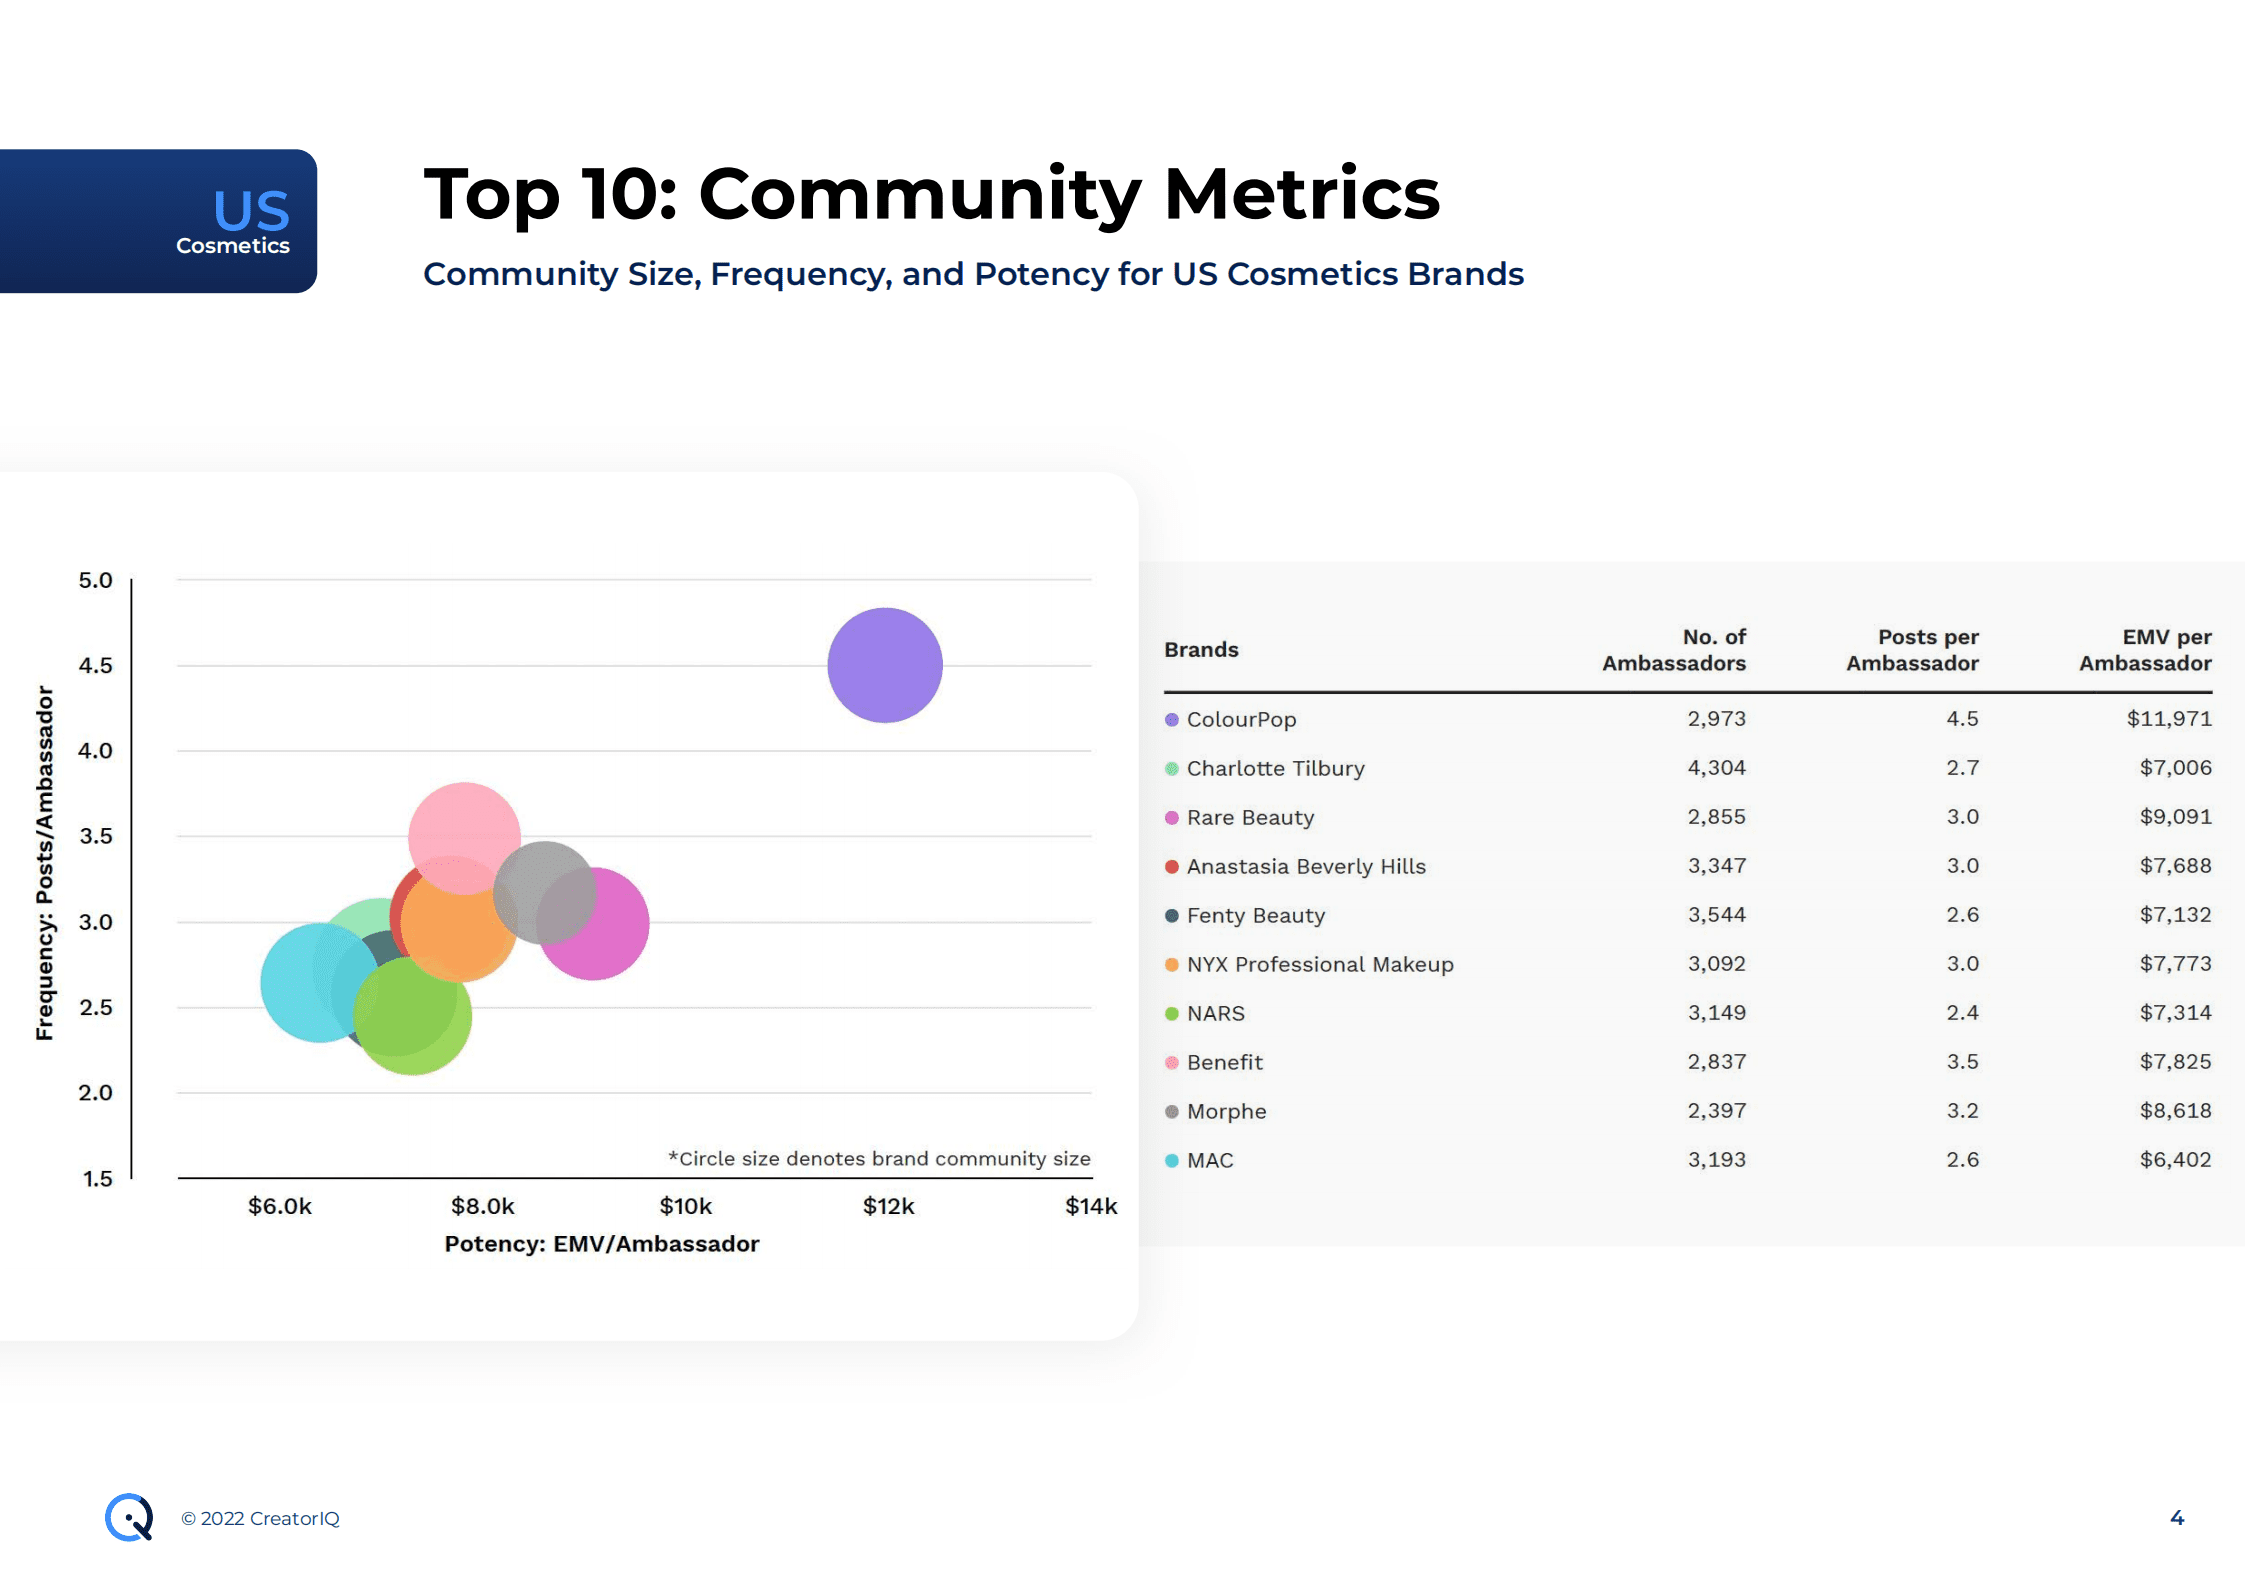Select the Fenty Beauty table row label
2245x1586 pixels.
coord(1255,915)
